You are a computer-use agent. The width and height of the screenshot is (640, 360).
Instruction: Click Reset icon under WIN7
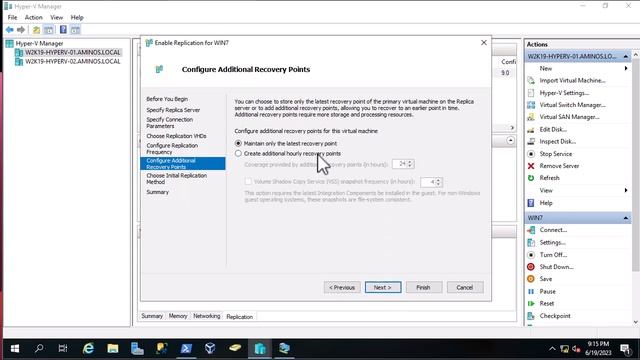tap(531, 303)
